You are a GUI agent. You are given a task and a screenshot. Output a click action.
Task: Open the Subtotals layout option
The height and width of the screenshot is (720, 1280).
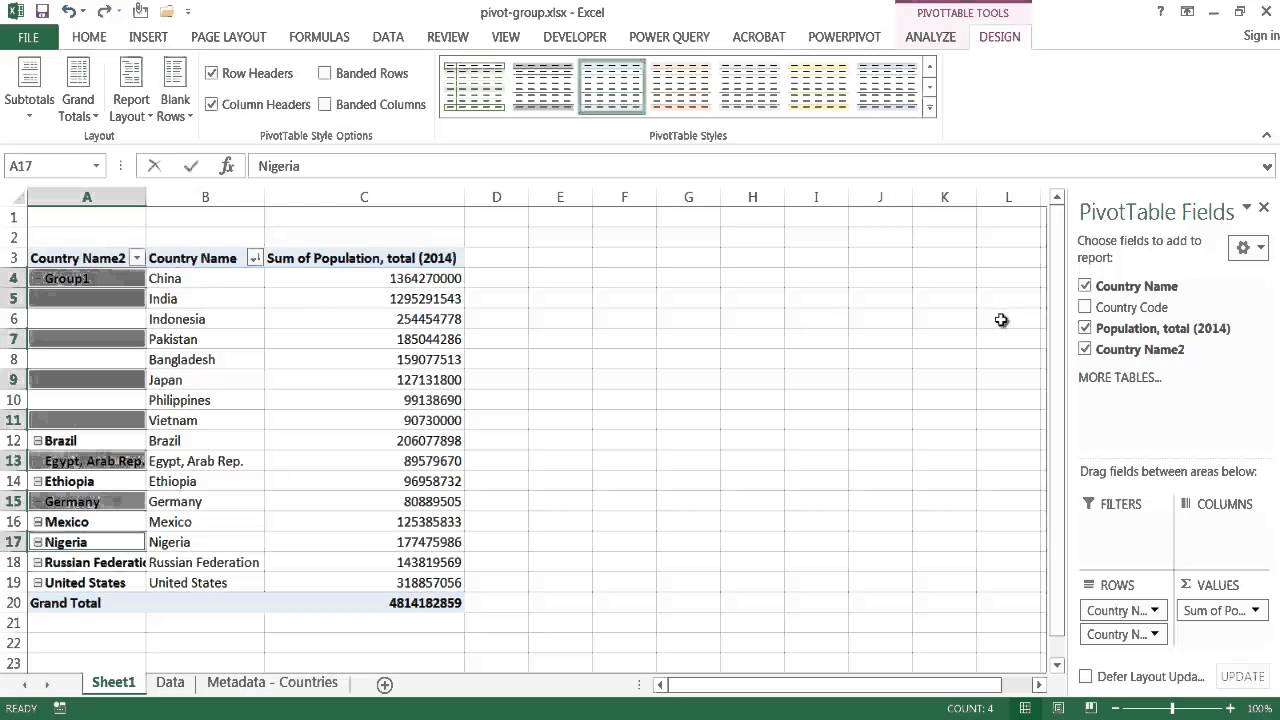click(29, 90)
